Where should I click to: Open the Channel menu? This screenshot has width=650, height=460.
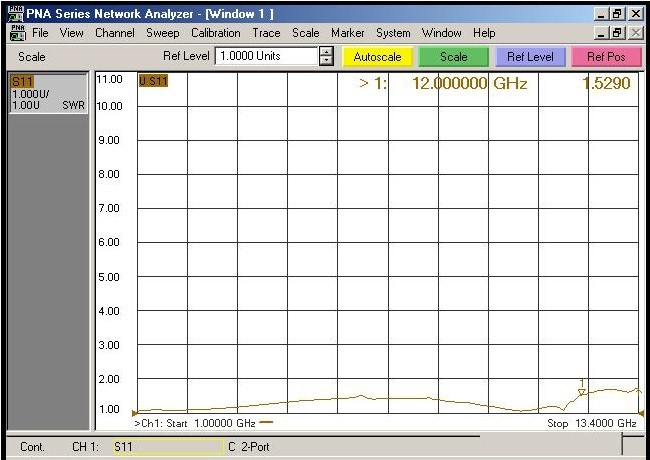pyautogui.click(x=115, y=33)
